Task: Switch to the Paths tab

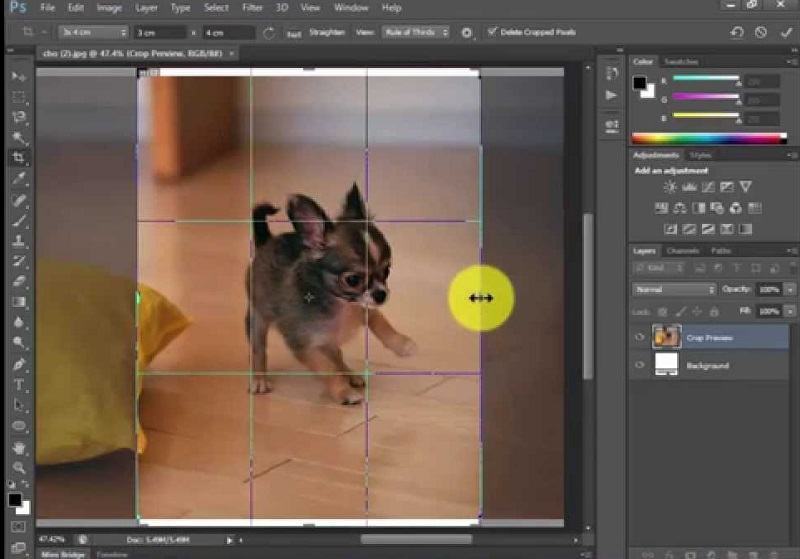Action: tap(721, 250)
